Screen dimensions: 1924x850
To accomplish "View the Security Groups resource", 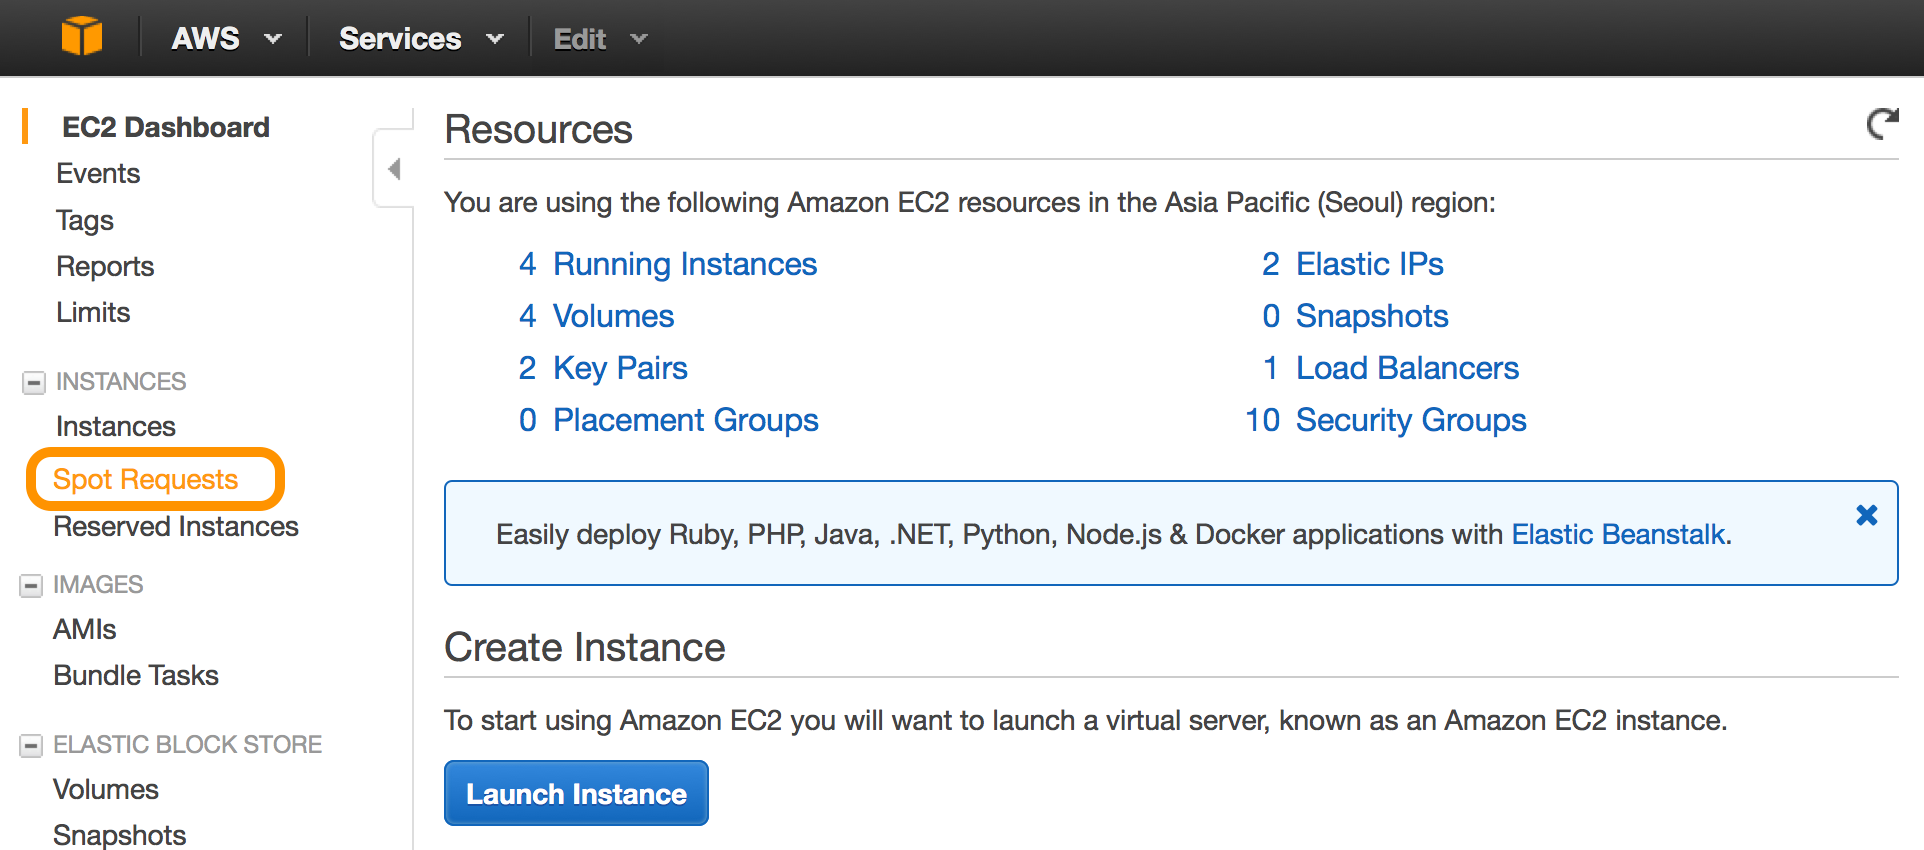I will 1410,420.
